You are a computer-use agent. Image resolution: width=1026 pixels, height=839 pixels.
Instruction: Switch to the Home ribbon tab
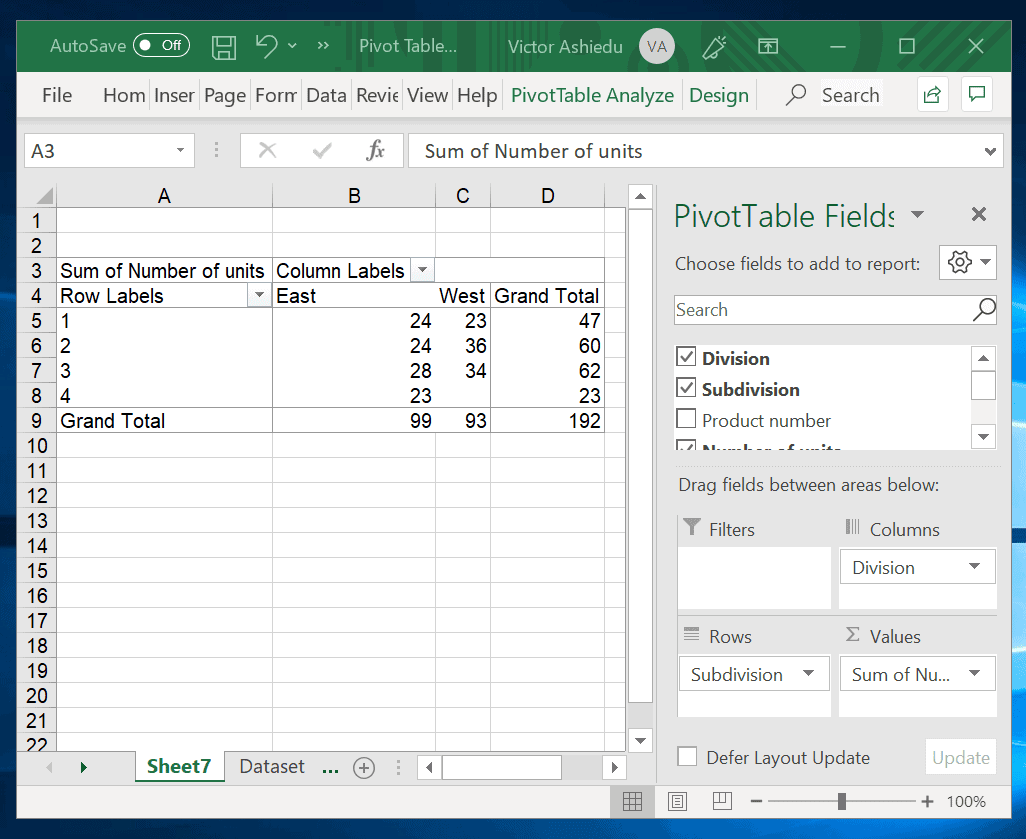pos(124,95)
